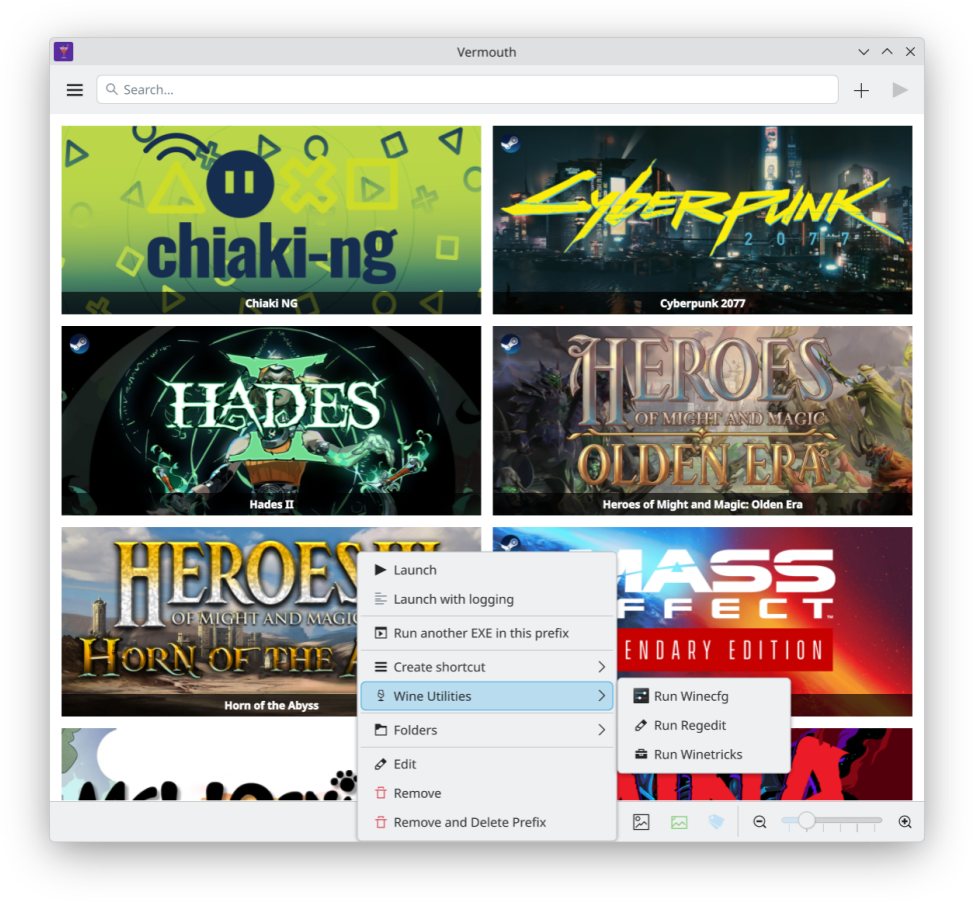The image size is (973, 902).
Task: Click the play arrow in the top toolbar
Action: click(900, 91)
